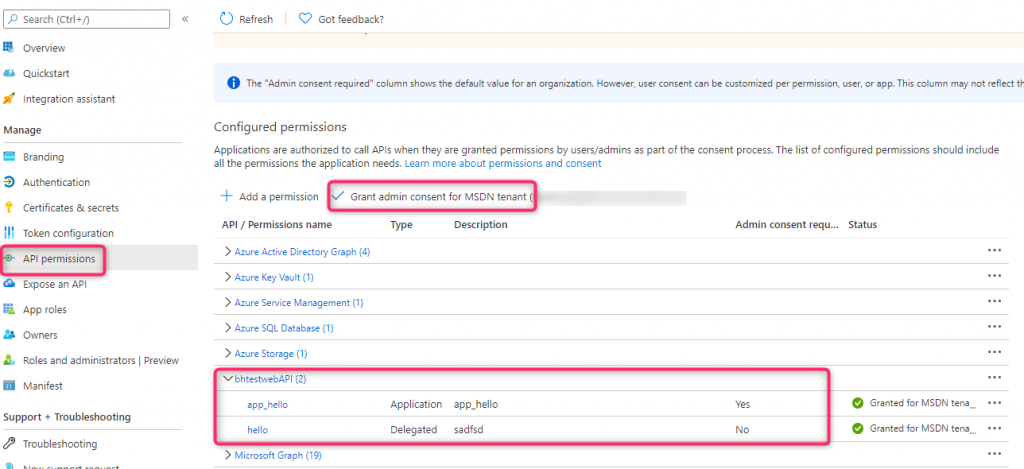Click the Expose an API cloud icon
This screenshot has height=469, width=1024.
(8, 284)
